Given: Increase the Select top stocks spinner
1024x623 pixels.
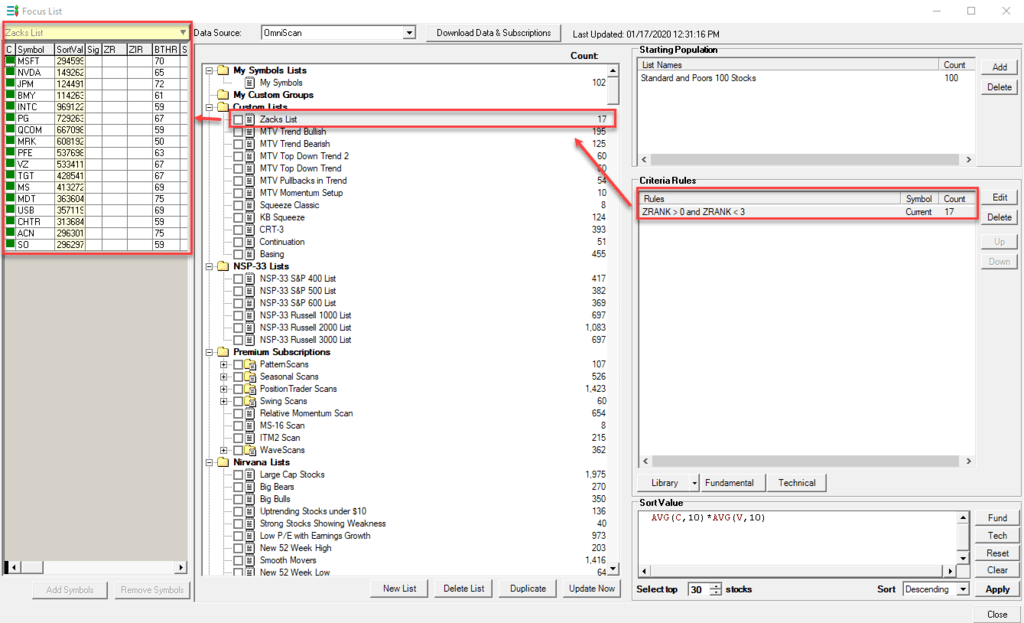Looking at the screenshot, I should pyautogui.click(x=715, y=586).
